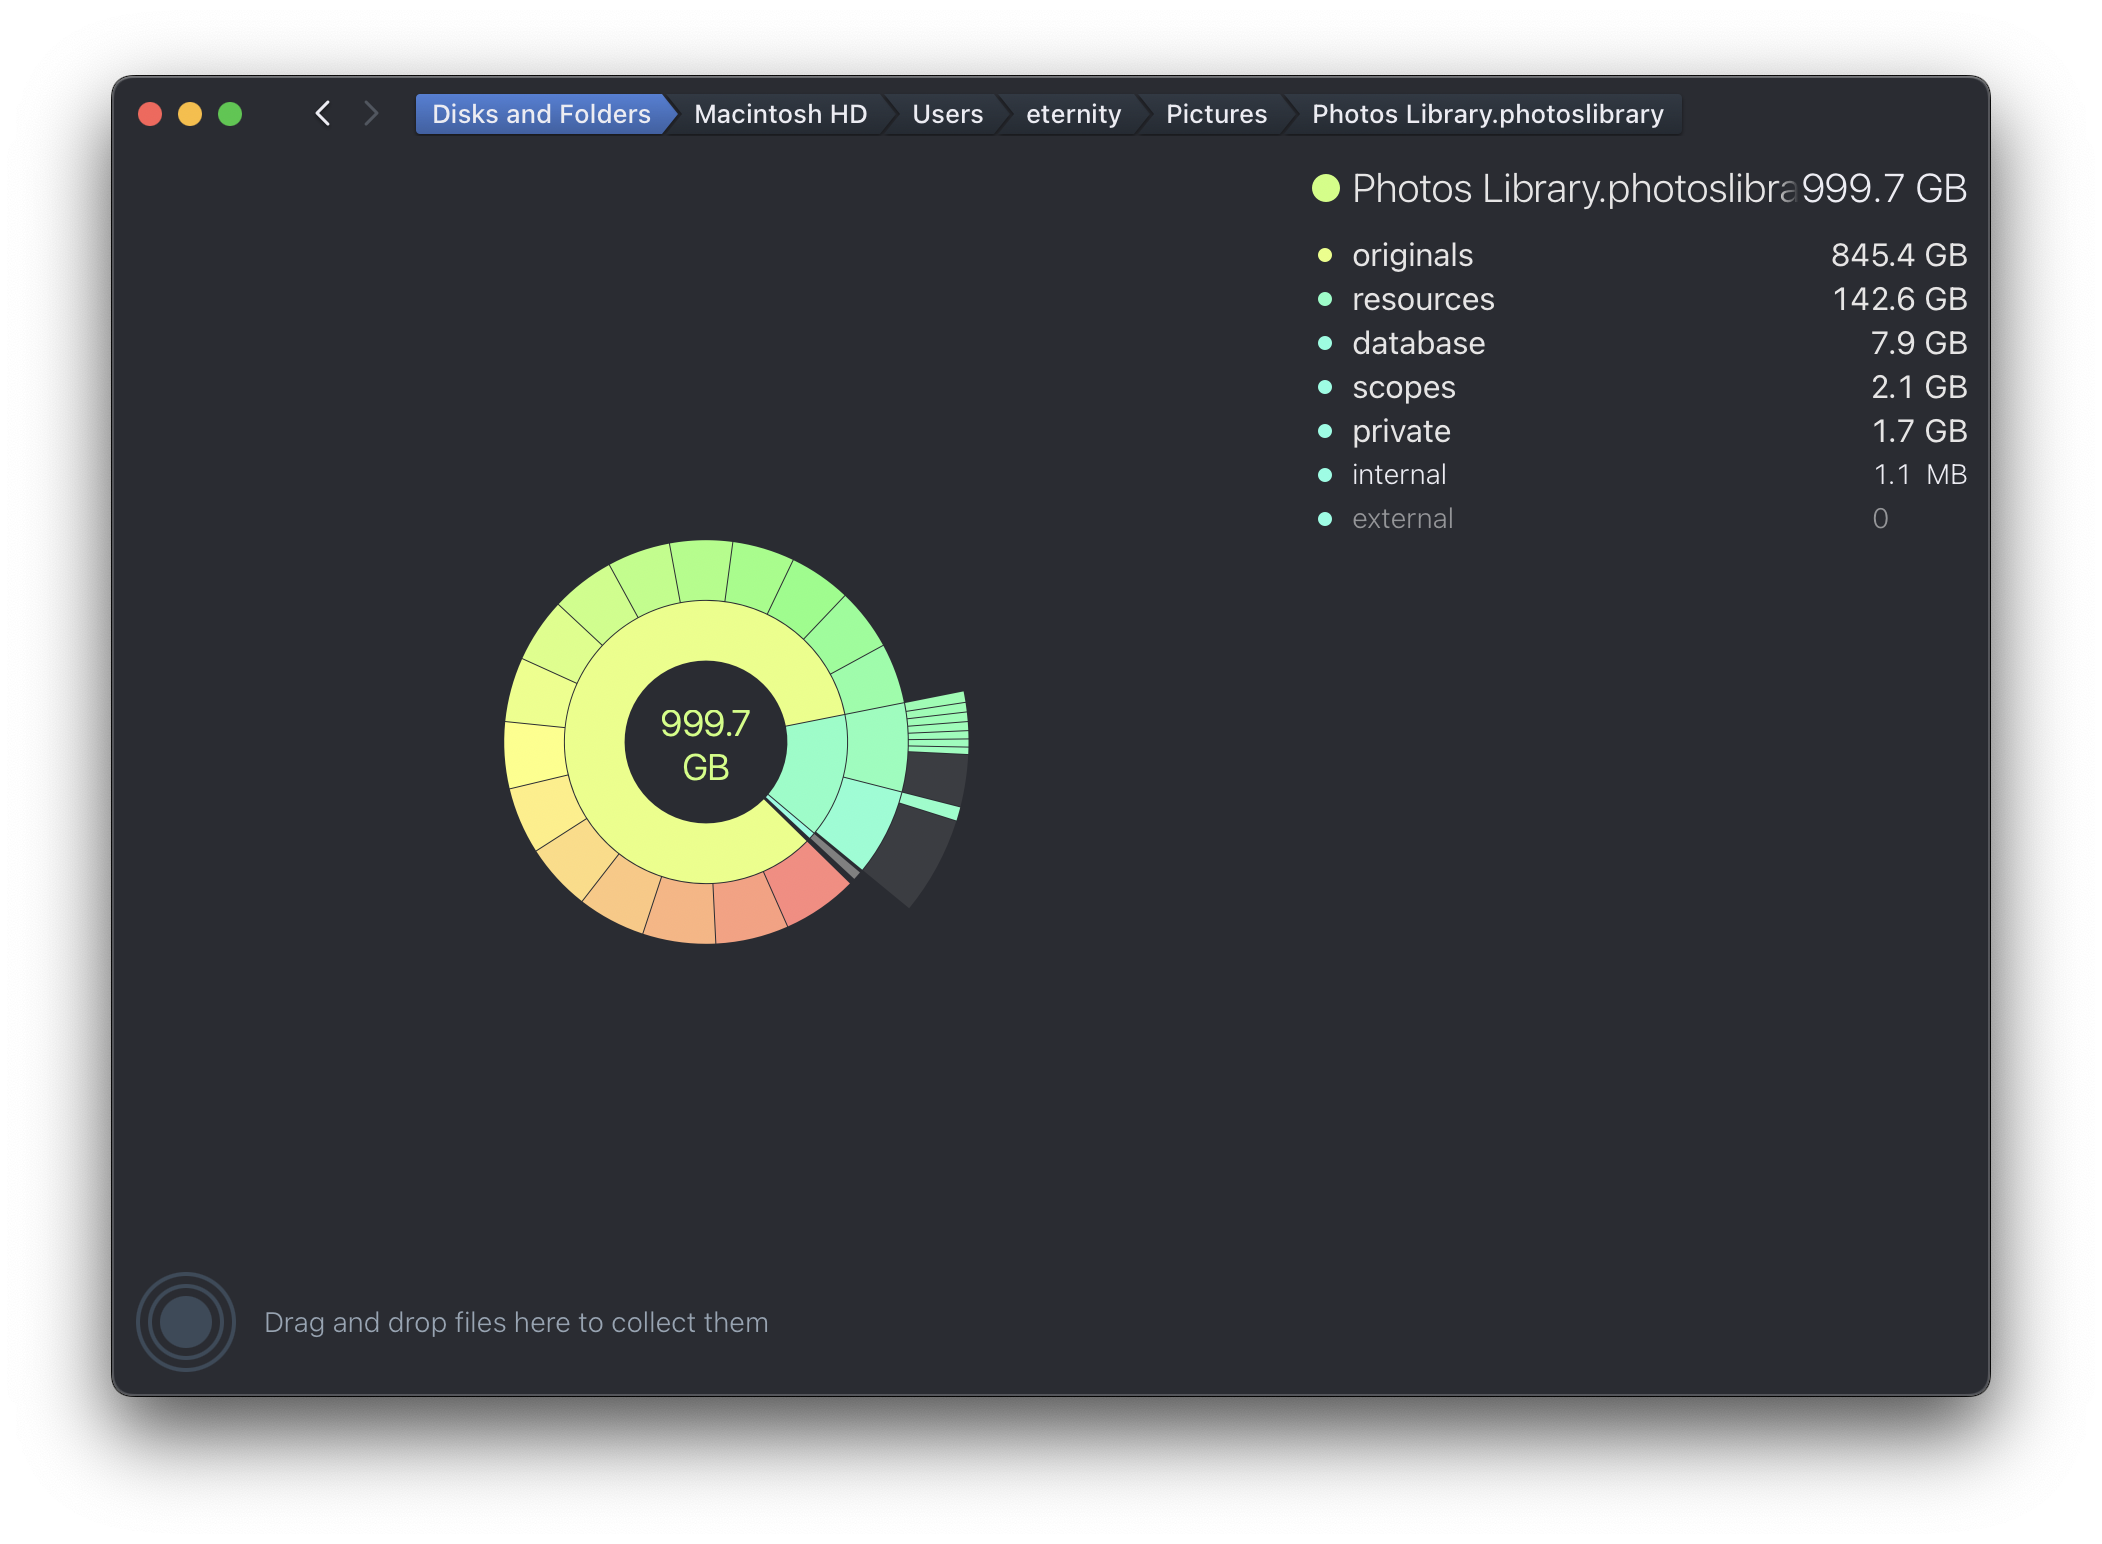
Task: Click the center 999.7 GB circle
Action: click(705, 743)
